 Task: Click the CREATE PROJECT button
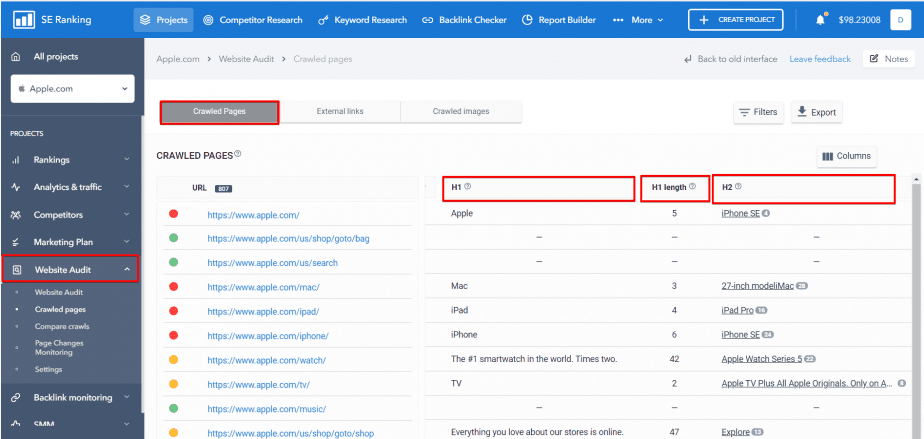pos(735,19)
